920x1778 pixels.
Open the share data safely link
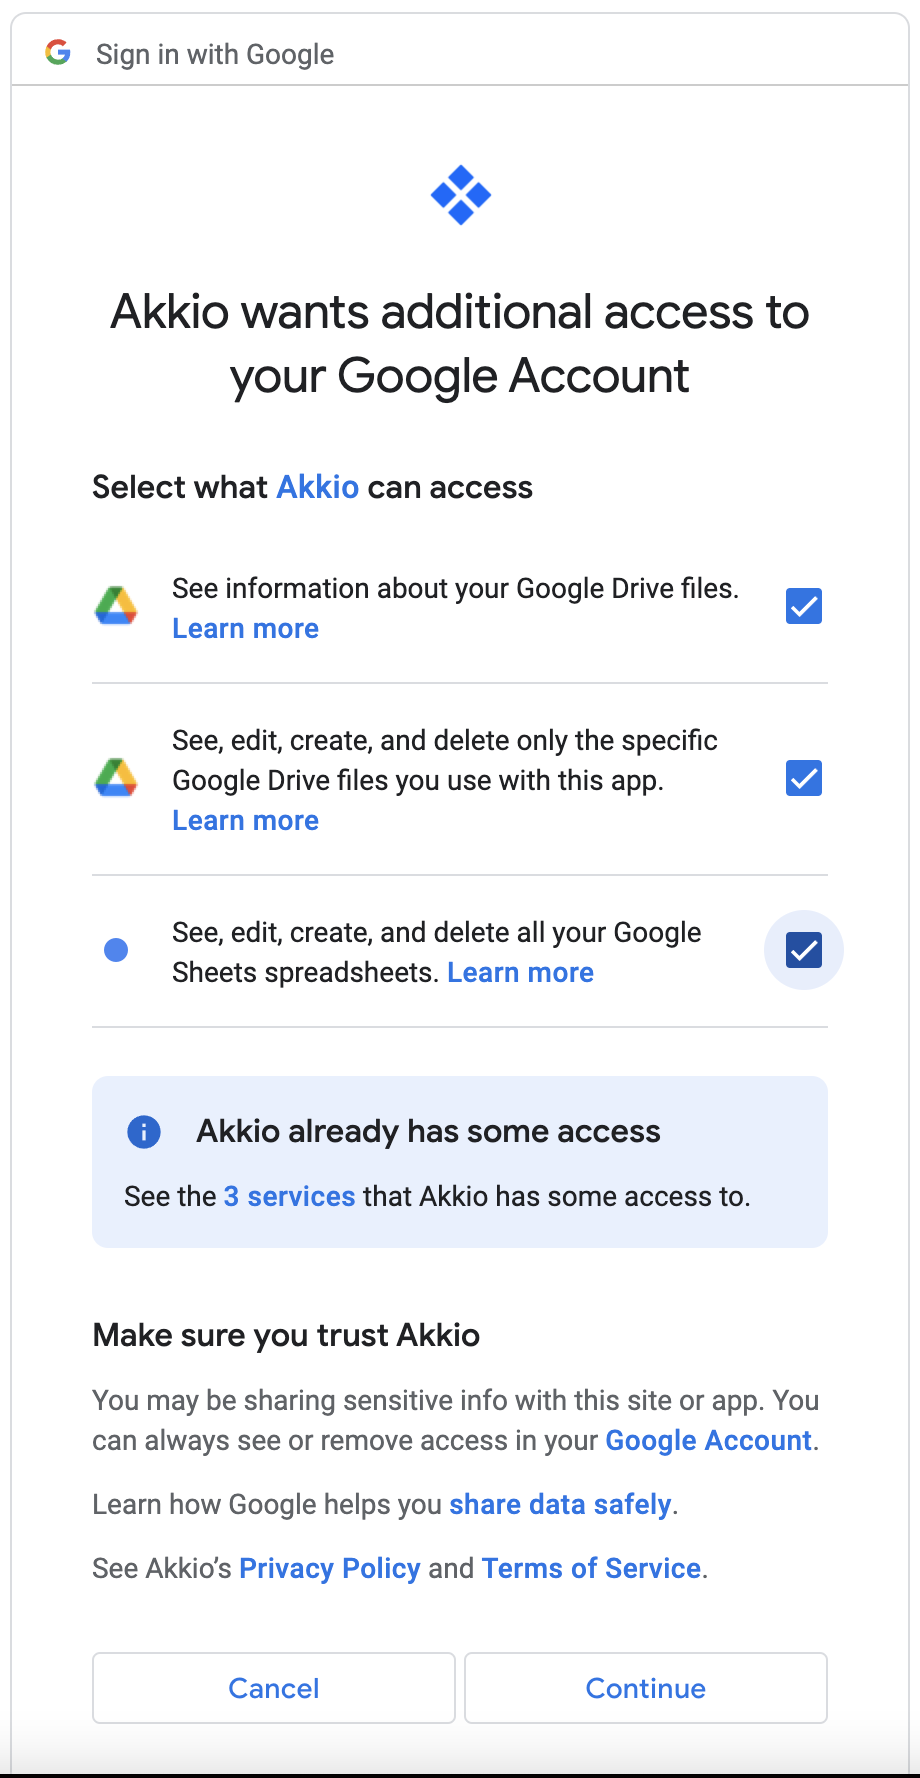(560, 1505)
